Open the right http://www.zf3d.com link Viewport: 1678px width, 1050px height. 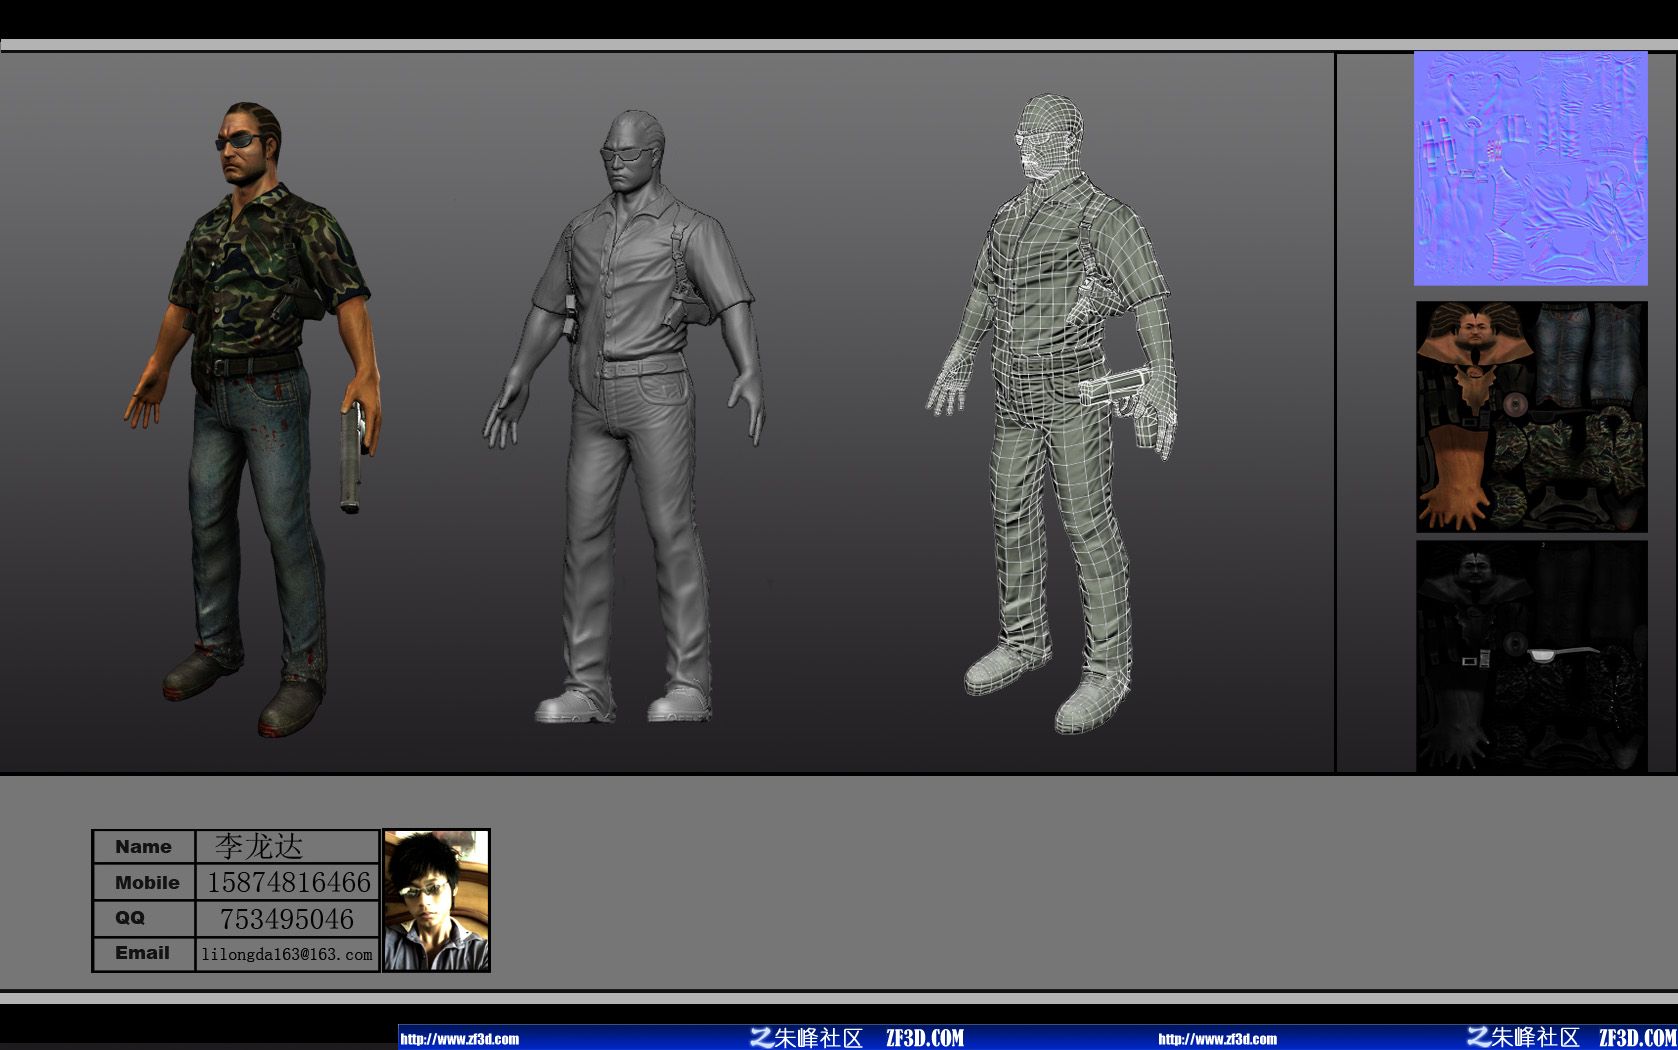1218,1039
